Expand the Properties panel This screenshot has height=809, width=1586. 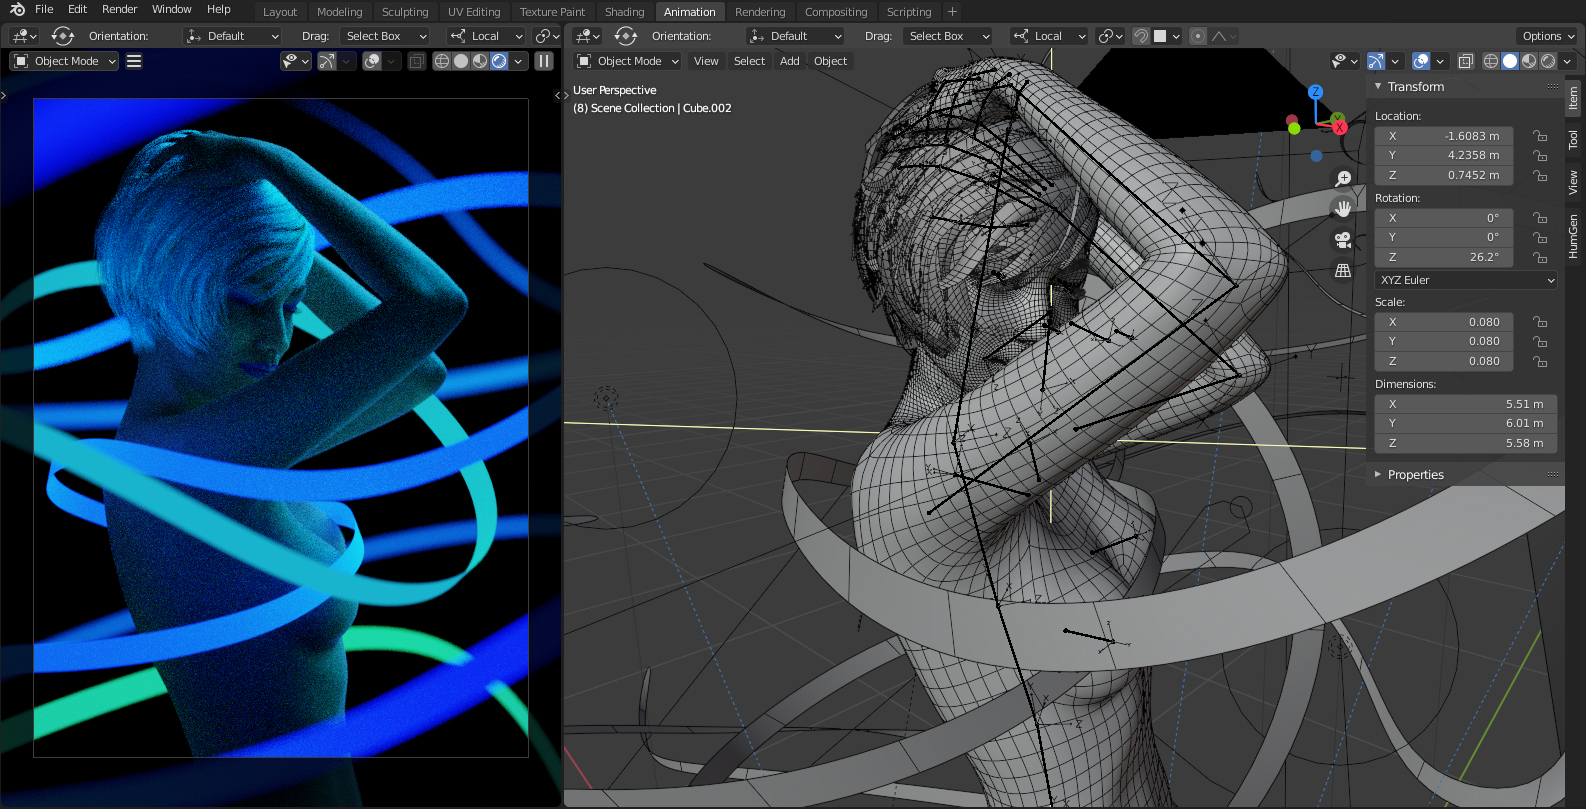tap(1378, 475)
